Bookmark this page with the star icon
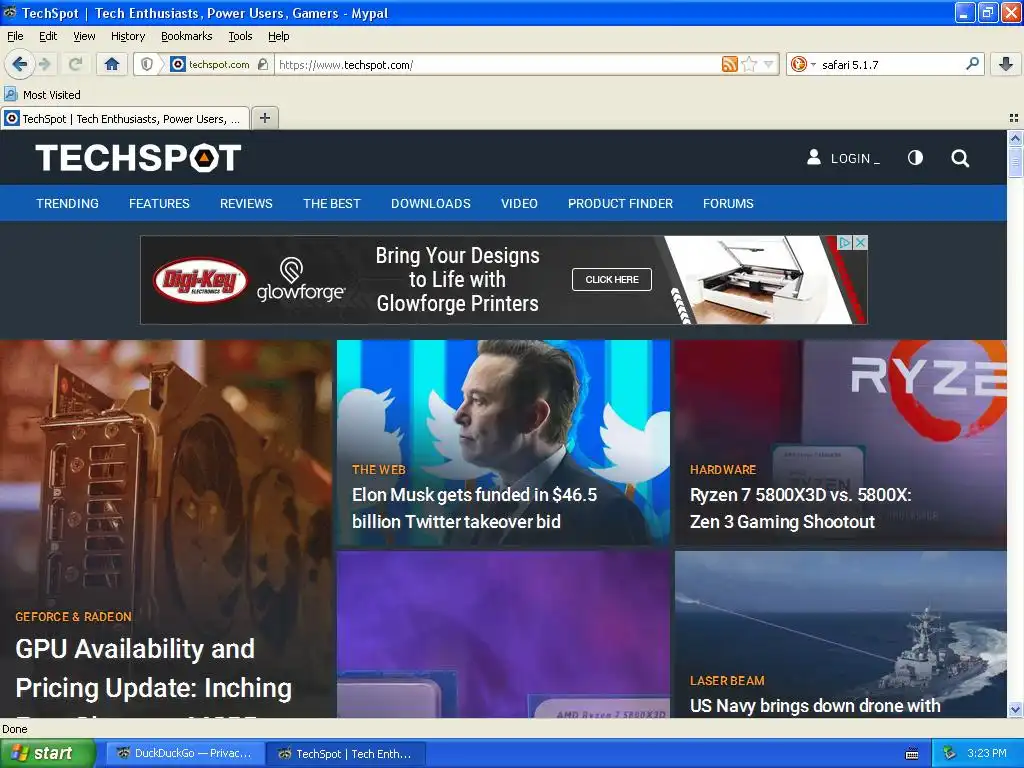 (749, 64)
